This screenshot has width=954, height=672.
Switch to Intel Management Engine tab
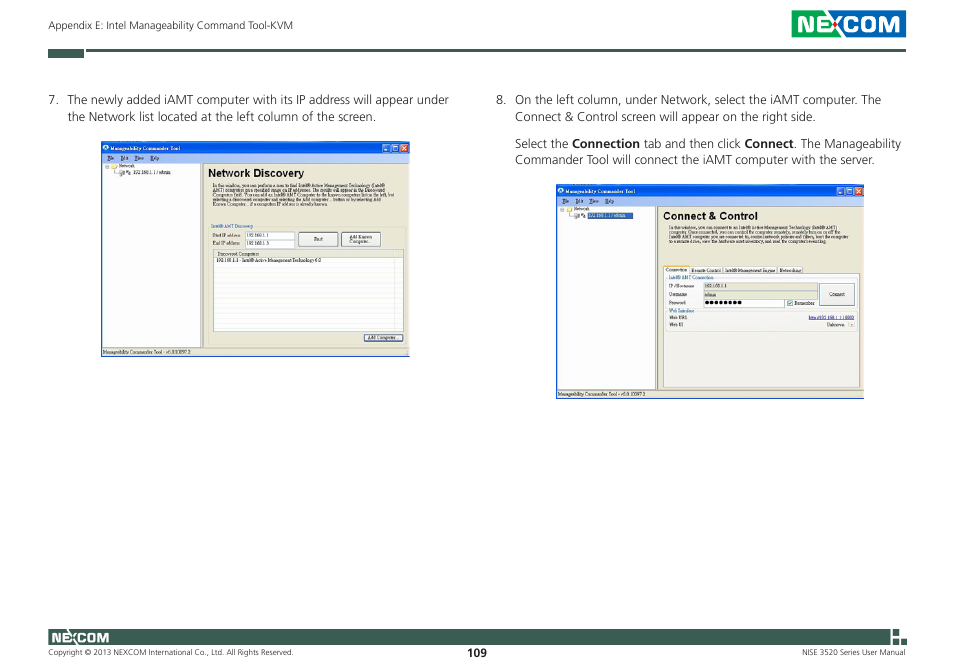tap(750, 270)
